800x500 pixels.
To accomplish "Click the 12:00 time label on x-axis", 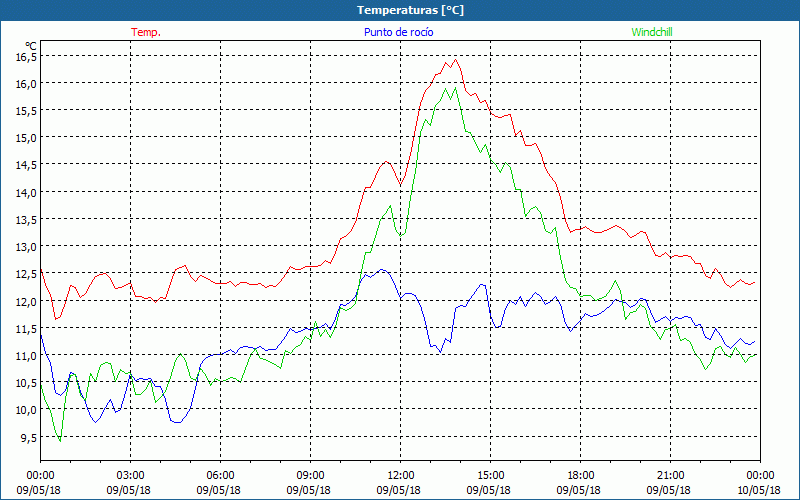I will click(x=401, y=475).
